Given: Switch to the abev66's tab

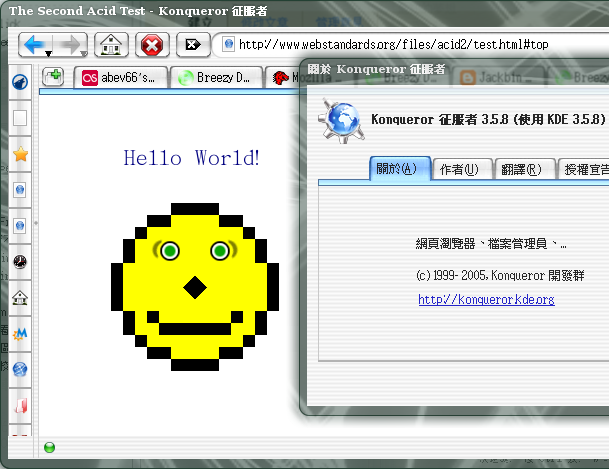Looking at the screenshot, I should [120, 78].
